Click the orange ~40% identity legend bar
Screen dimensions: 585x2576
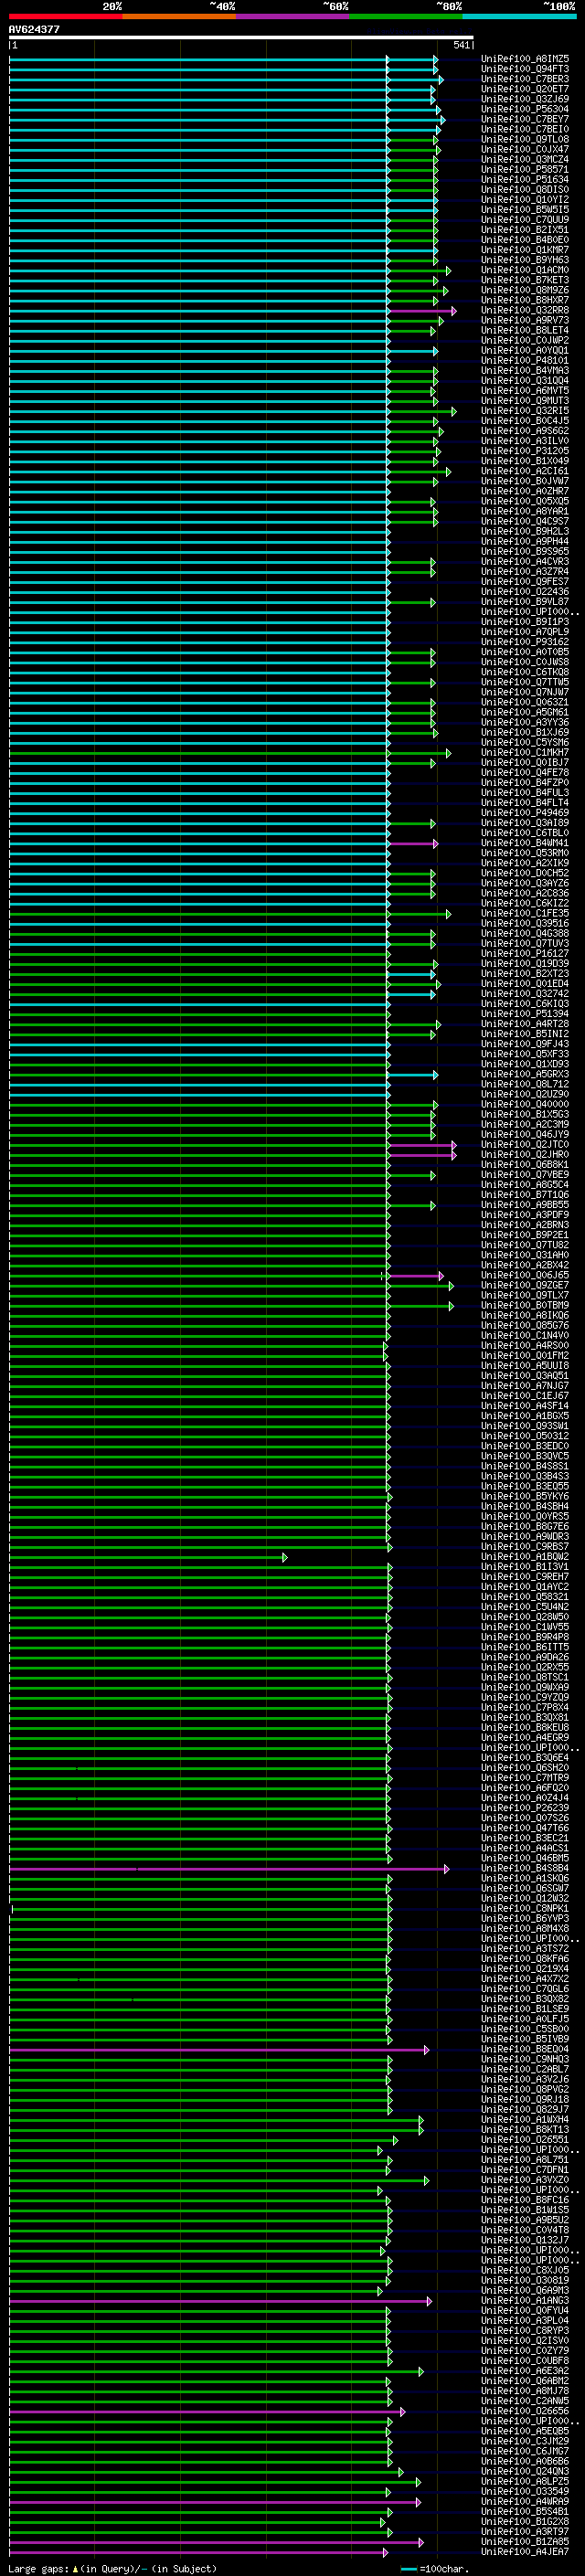(179, 16)
